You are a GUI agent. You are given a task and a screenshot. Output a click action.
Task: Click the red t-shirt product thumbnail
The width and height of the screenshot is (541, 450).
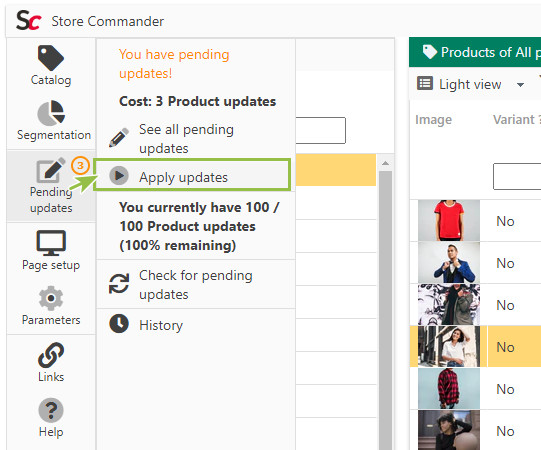click(449, 221)
